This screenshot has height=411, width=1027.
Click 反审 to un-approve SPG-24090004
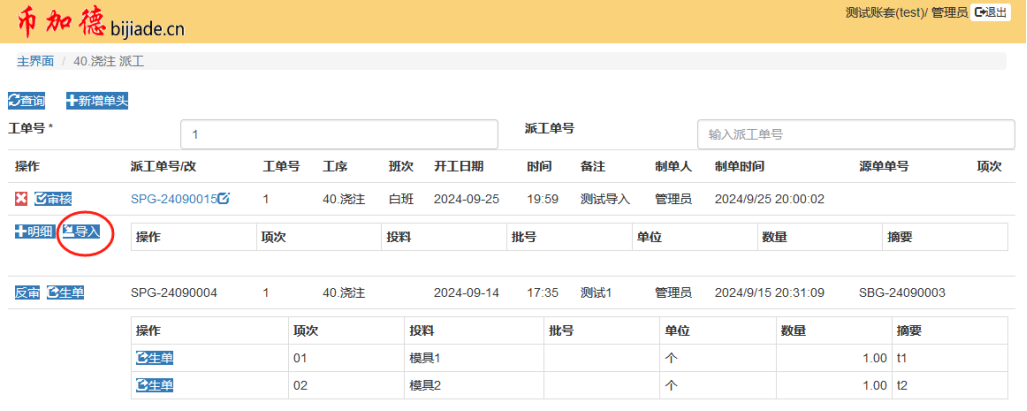[27, 293]
